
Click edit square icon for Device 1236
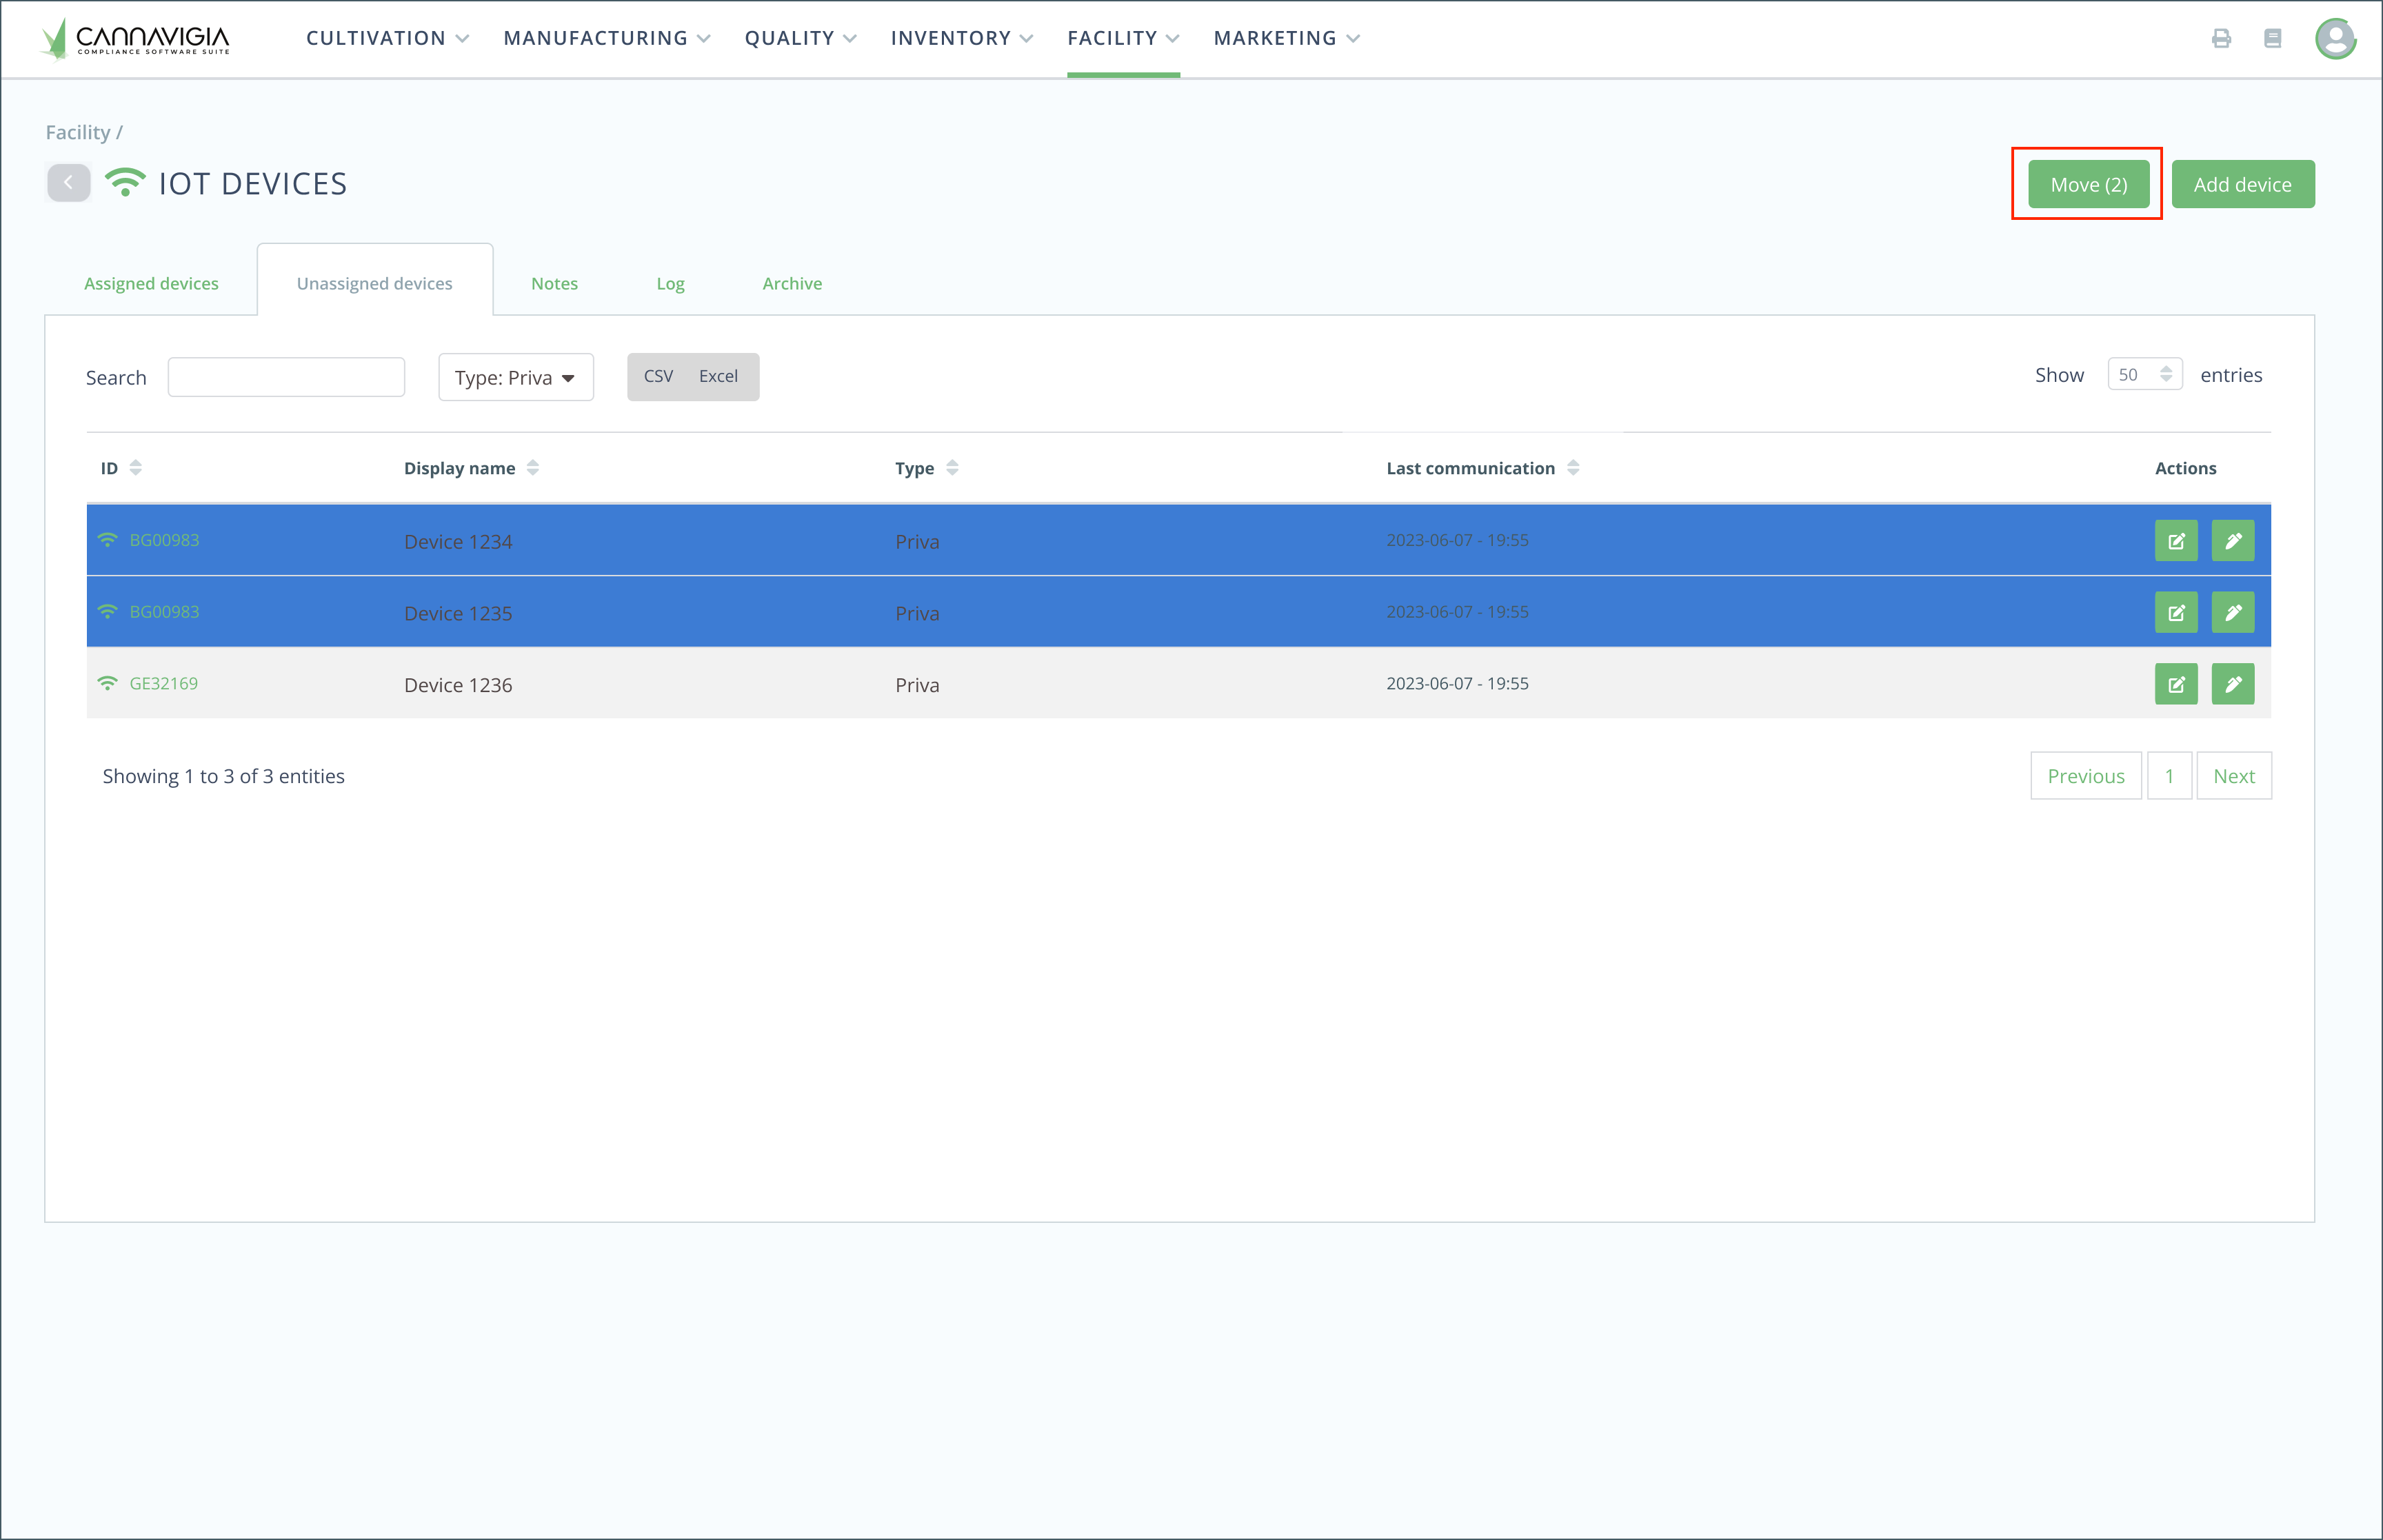[2175, 685]
